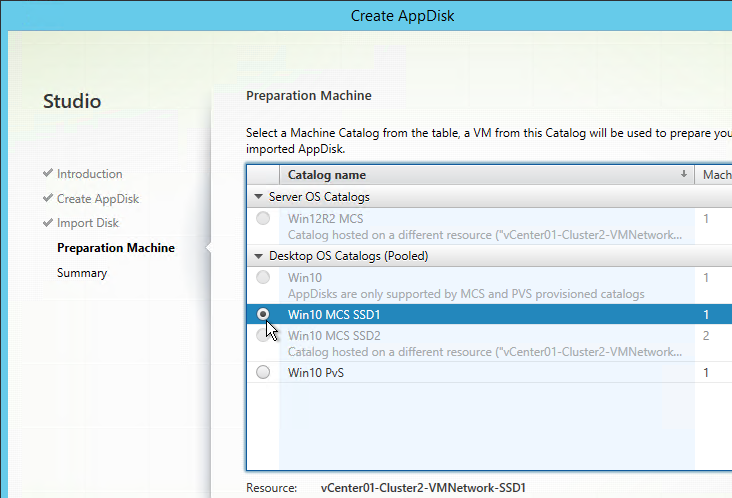
Task: Click the machine count for Win10 PvS
Action: pos(706,372)
